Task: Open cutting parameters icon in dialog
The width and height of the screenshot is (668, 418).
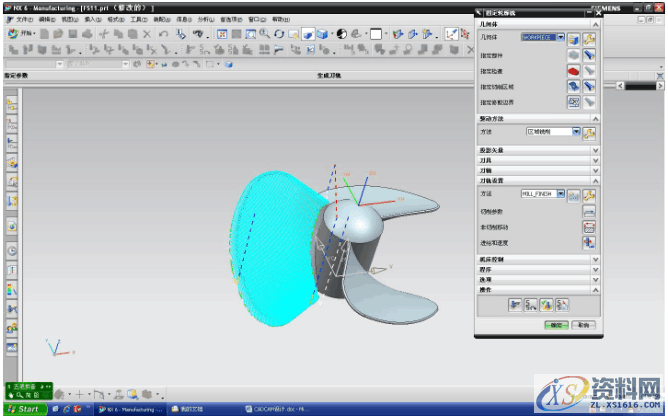Action: (x=589, y=210)
